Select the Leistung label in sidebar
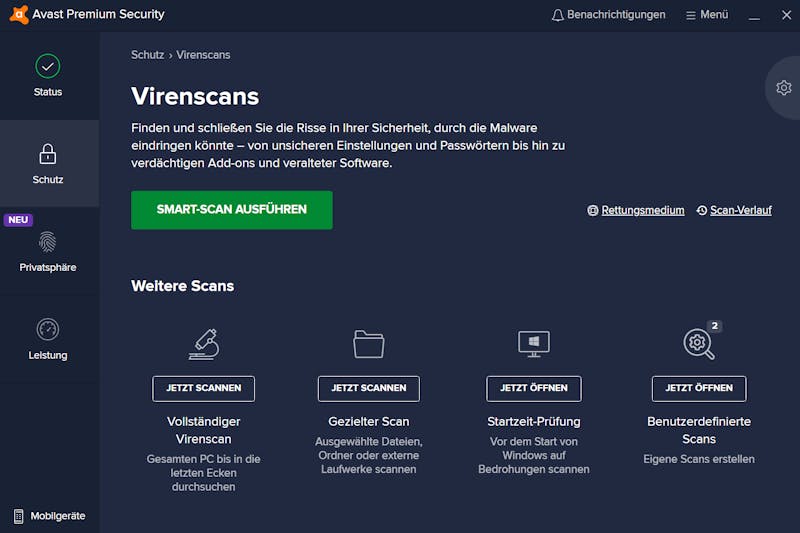Screen dimensions: 800x533 coord(48,355)
